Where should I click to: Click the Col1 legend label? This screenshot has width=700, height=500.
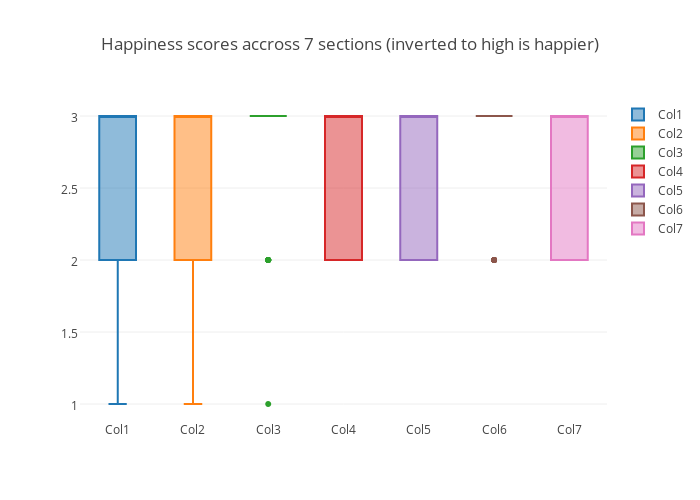[x=670, y=114]
